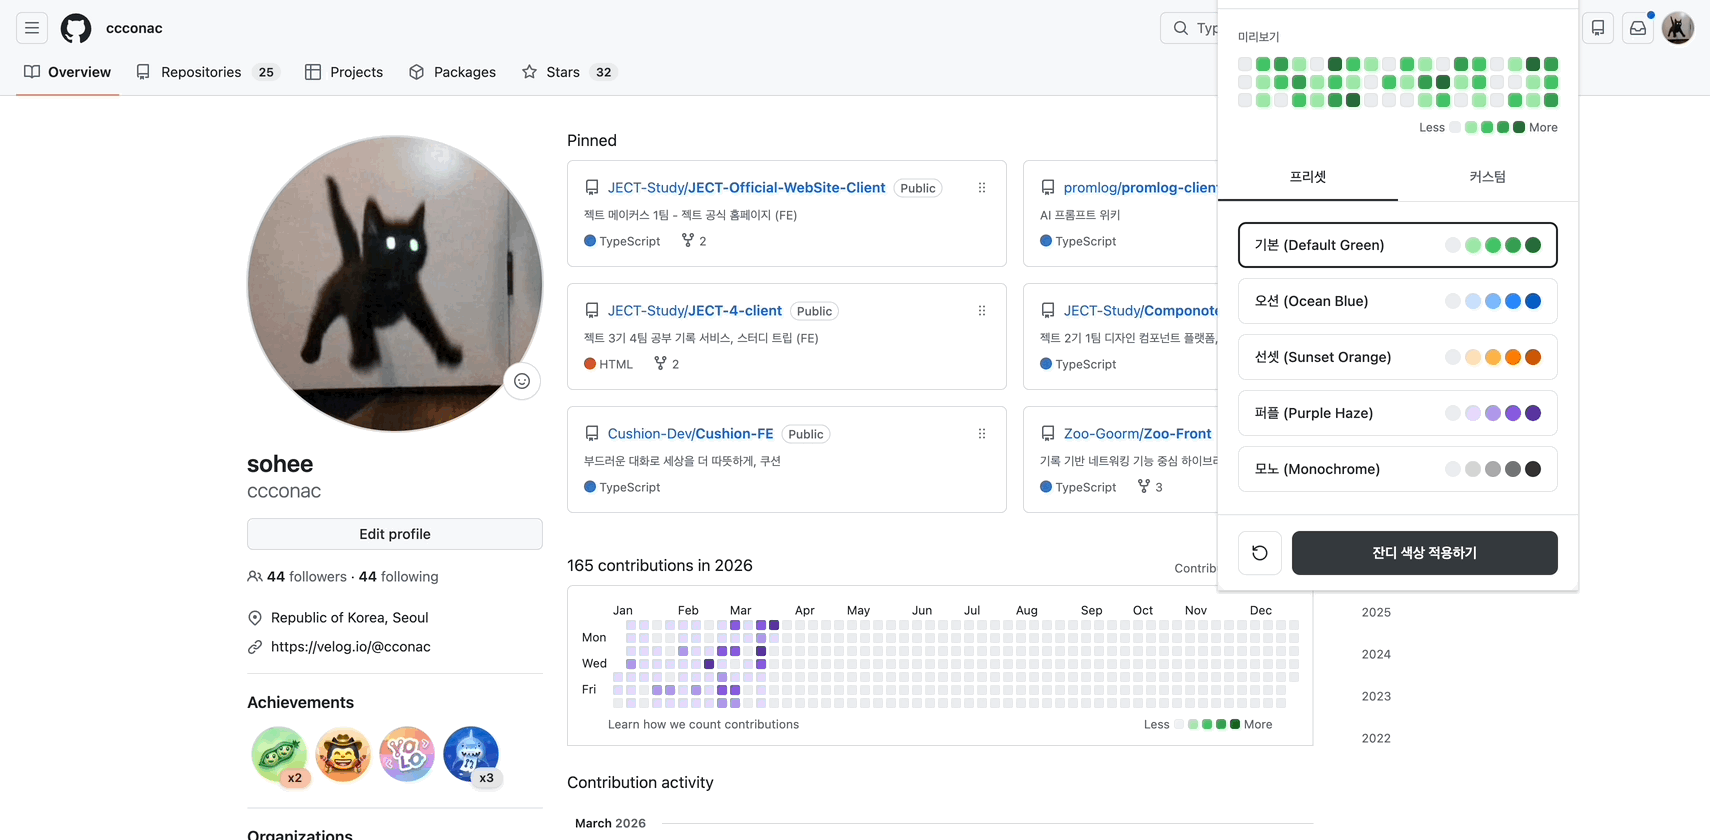1710x840 pixels.
Task: Select the 퍼플 (Purple Haze) preset
Action: 1398,413
